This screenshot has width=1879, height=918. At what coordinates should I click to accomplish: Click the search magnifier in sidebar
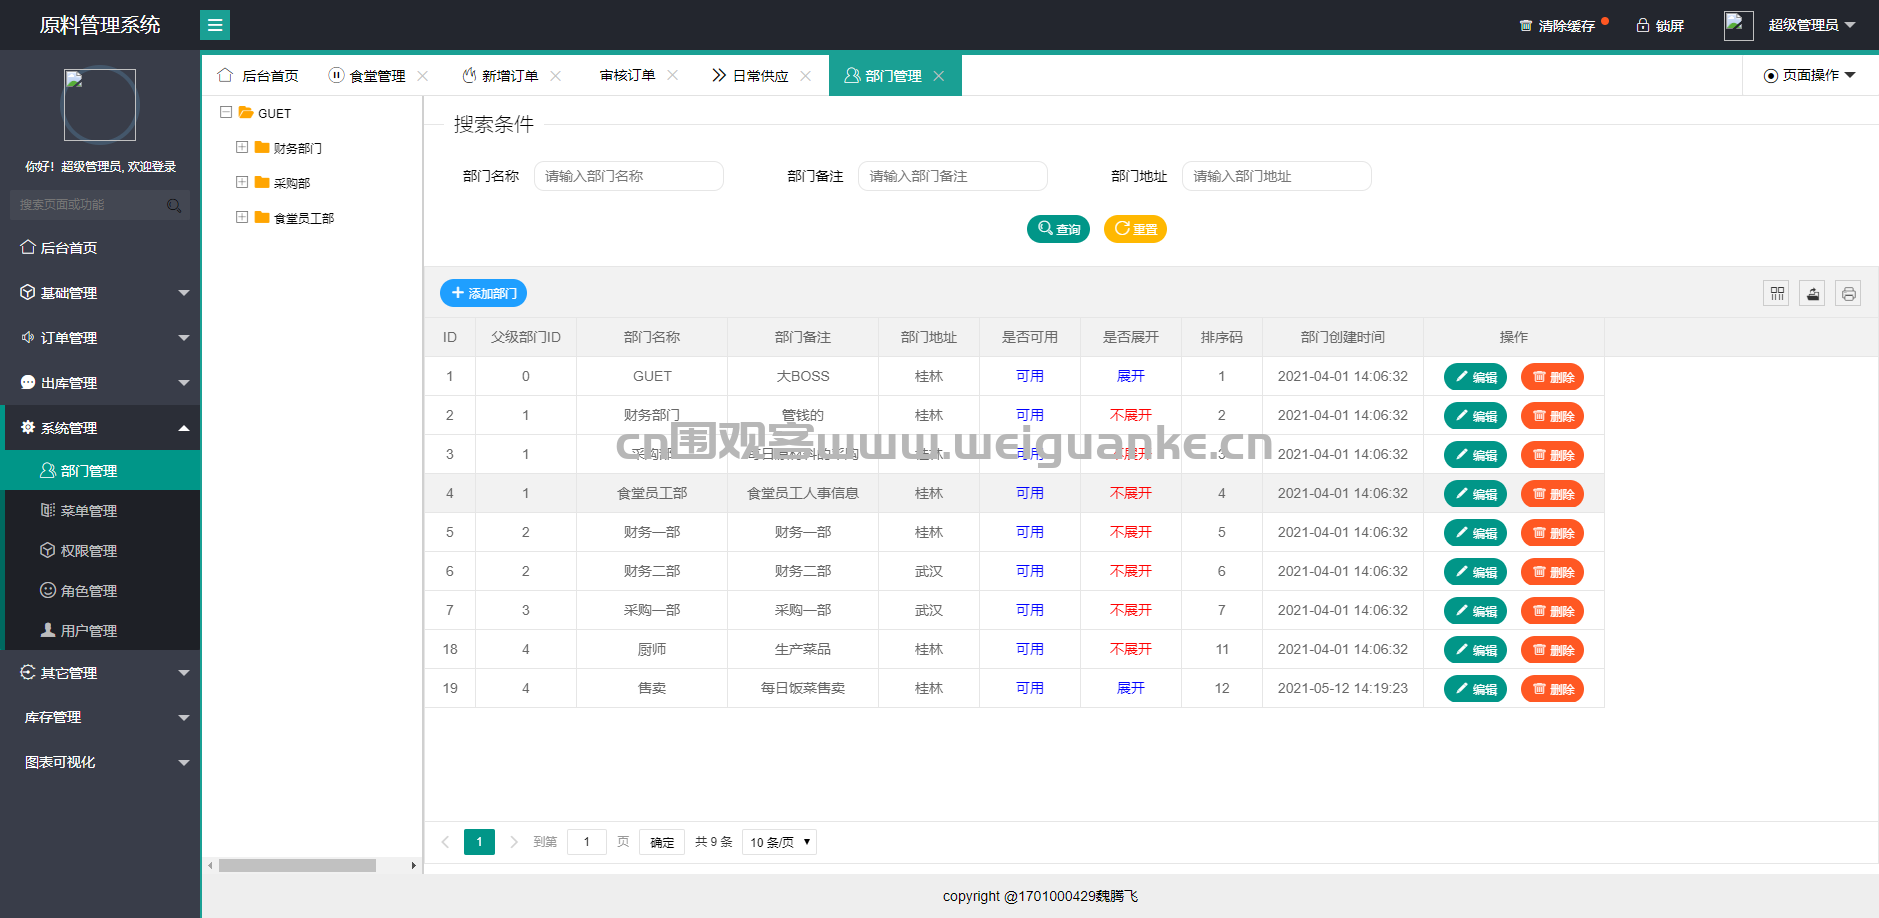coord(174,205)
